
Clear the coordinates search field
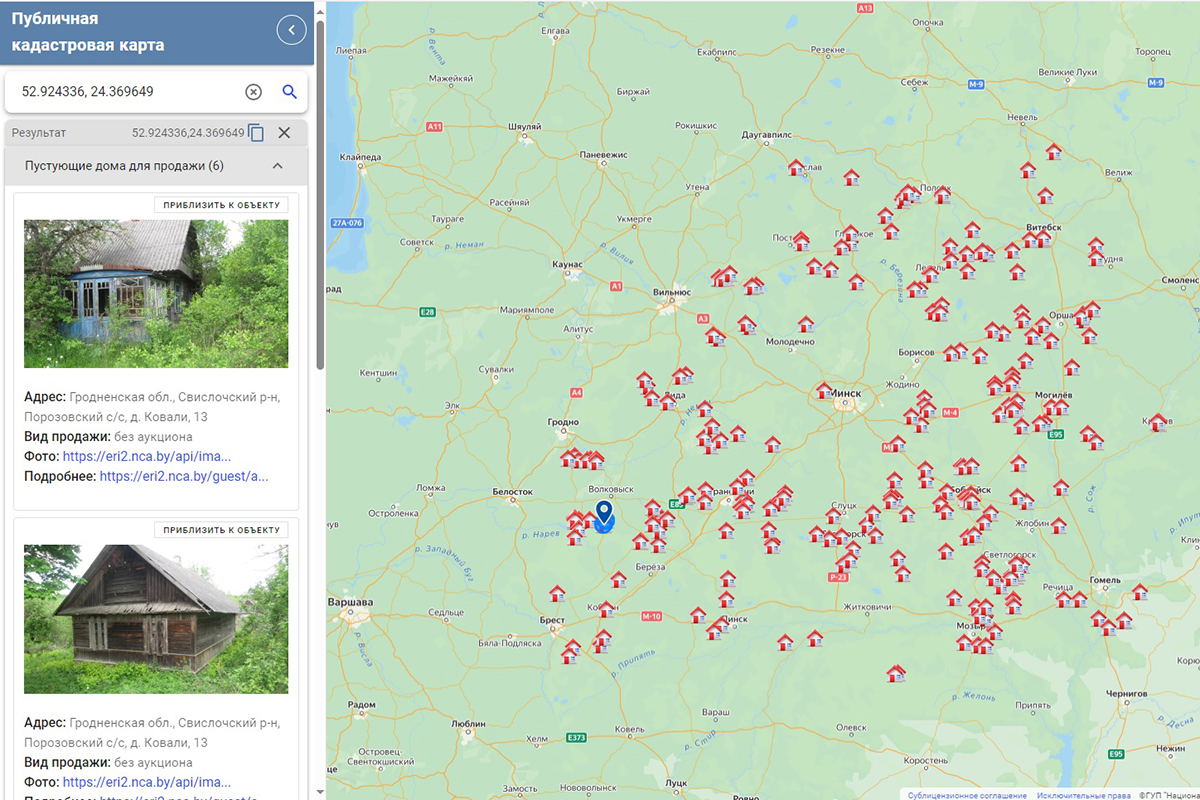253,92
